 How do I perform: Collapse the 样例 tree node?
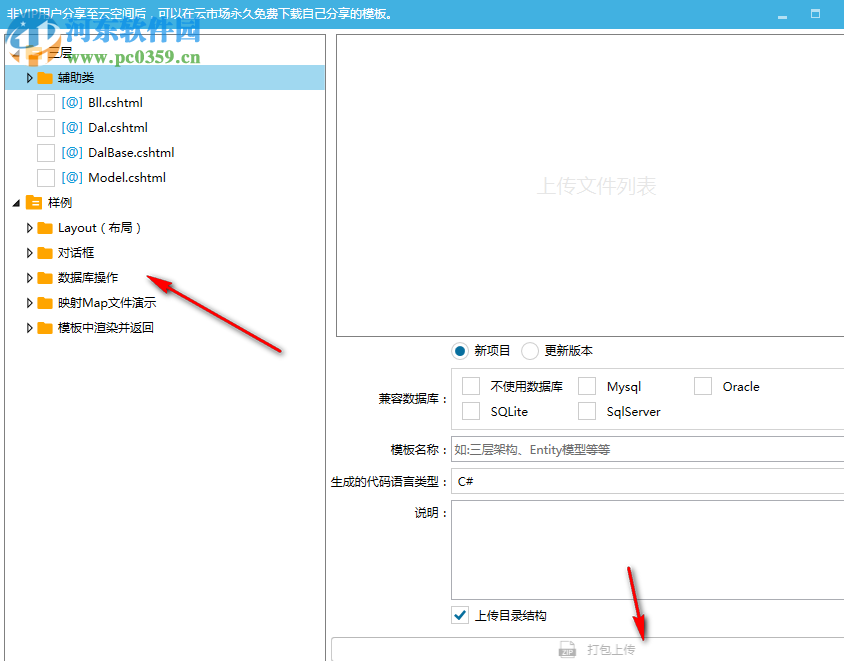coord(16,203)
